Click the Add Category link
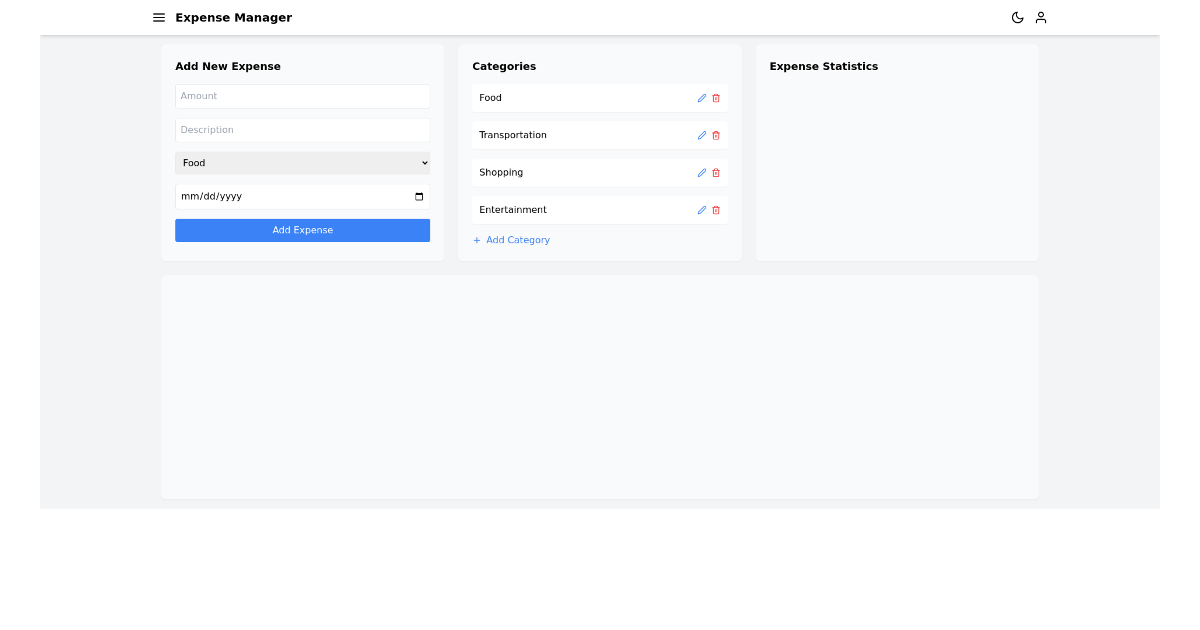Image resolution: width=1200 pixels, height=630 pixels. click(x=517, y=240)
